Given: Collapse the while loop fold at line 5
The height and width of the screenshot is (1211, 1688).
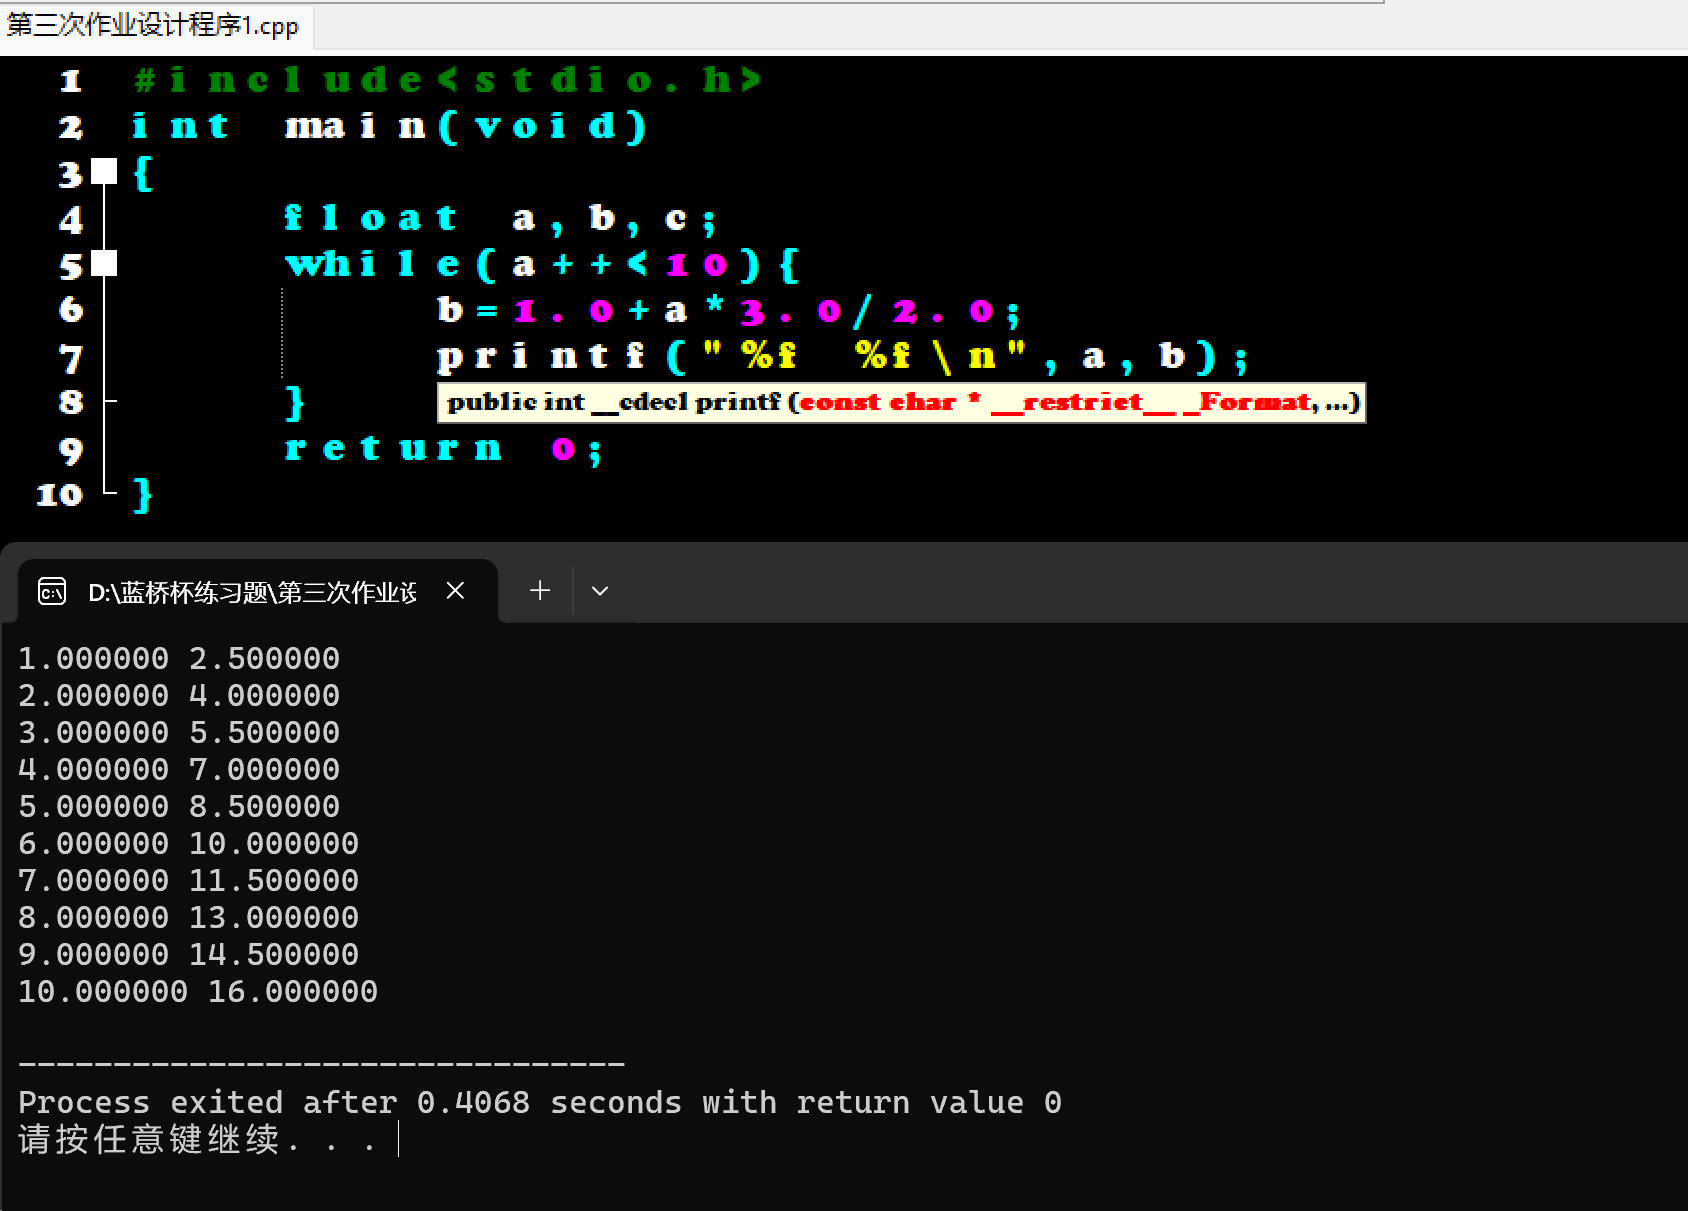Looking at the screenshot, I should (104, 263).
